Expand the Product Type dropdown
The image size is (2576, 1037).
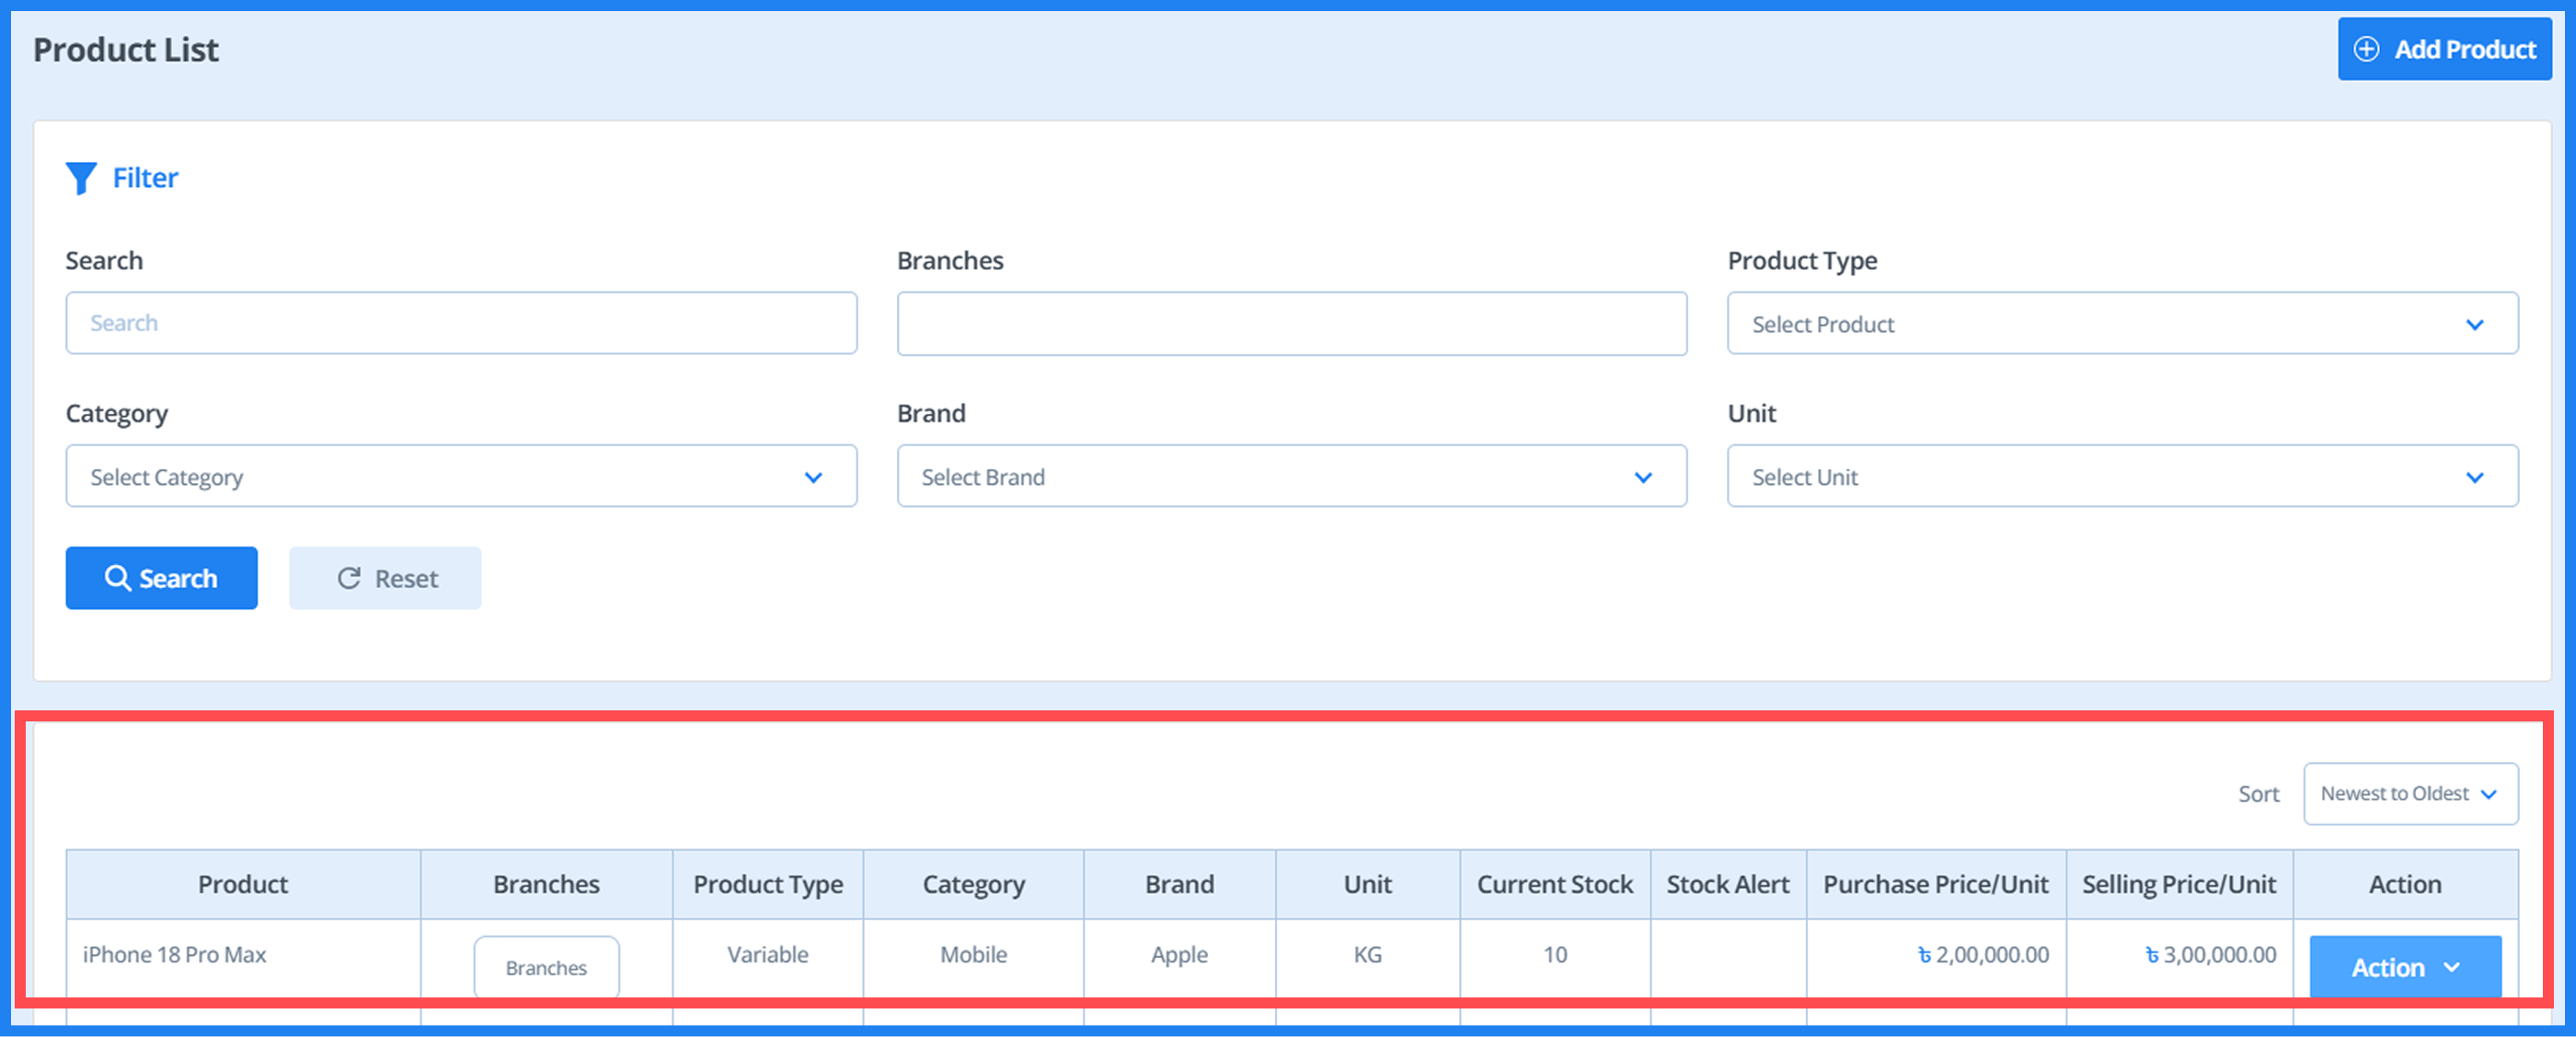(2121, 324)
